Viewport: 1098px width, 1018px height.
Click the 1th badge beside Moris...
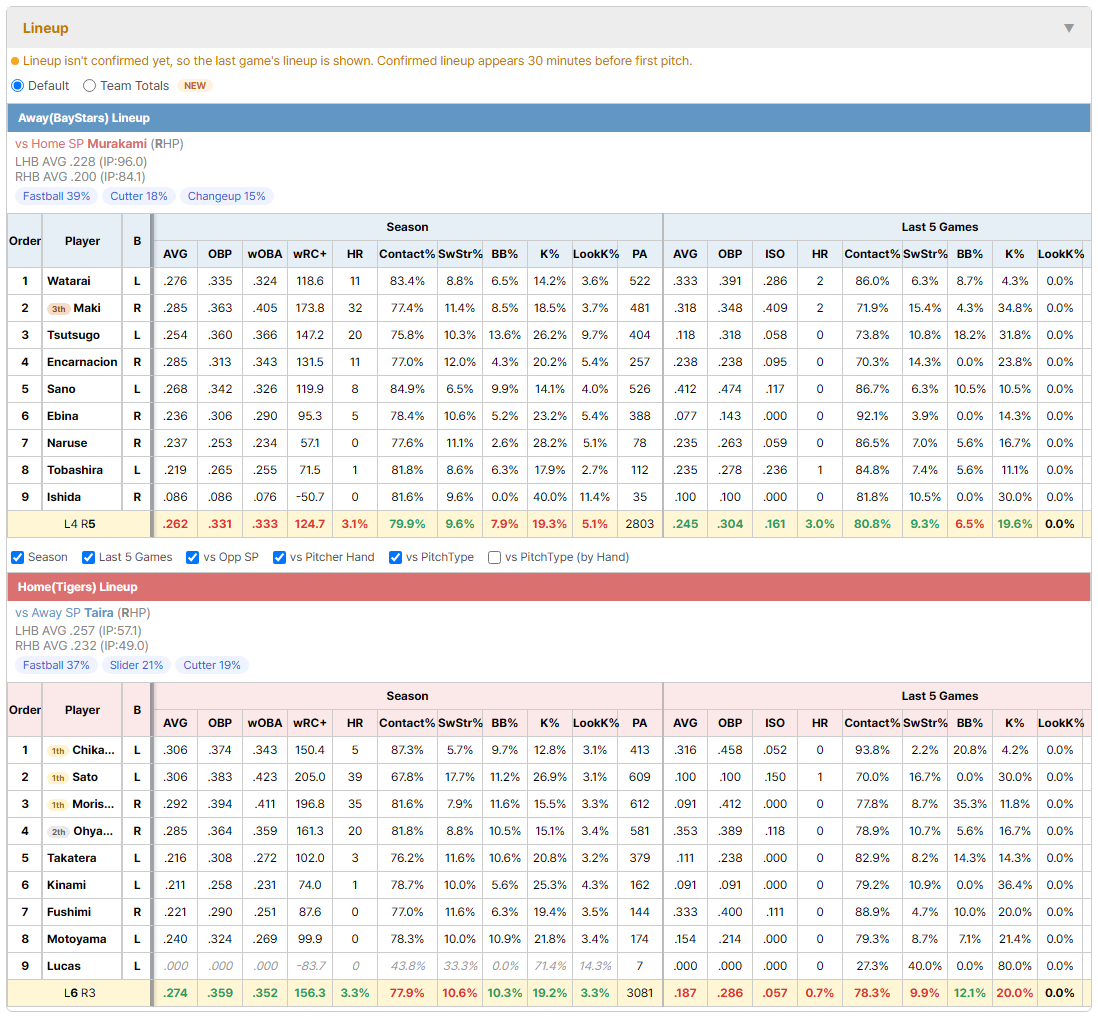coord(58,804)
